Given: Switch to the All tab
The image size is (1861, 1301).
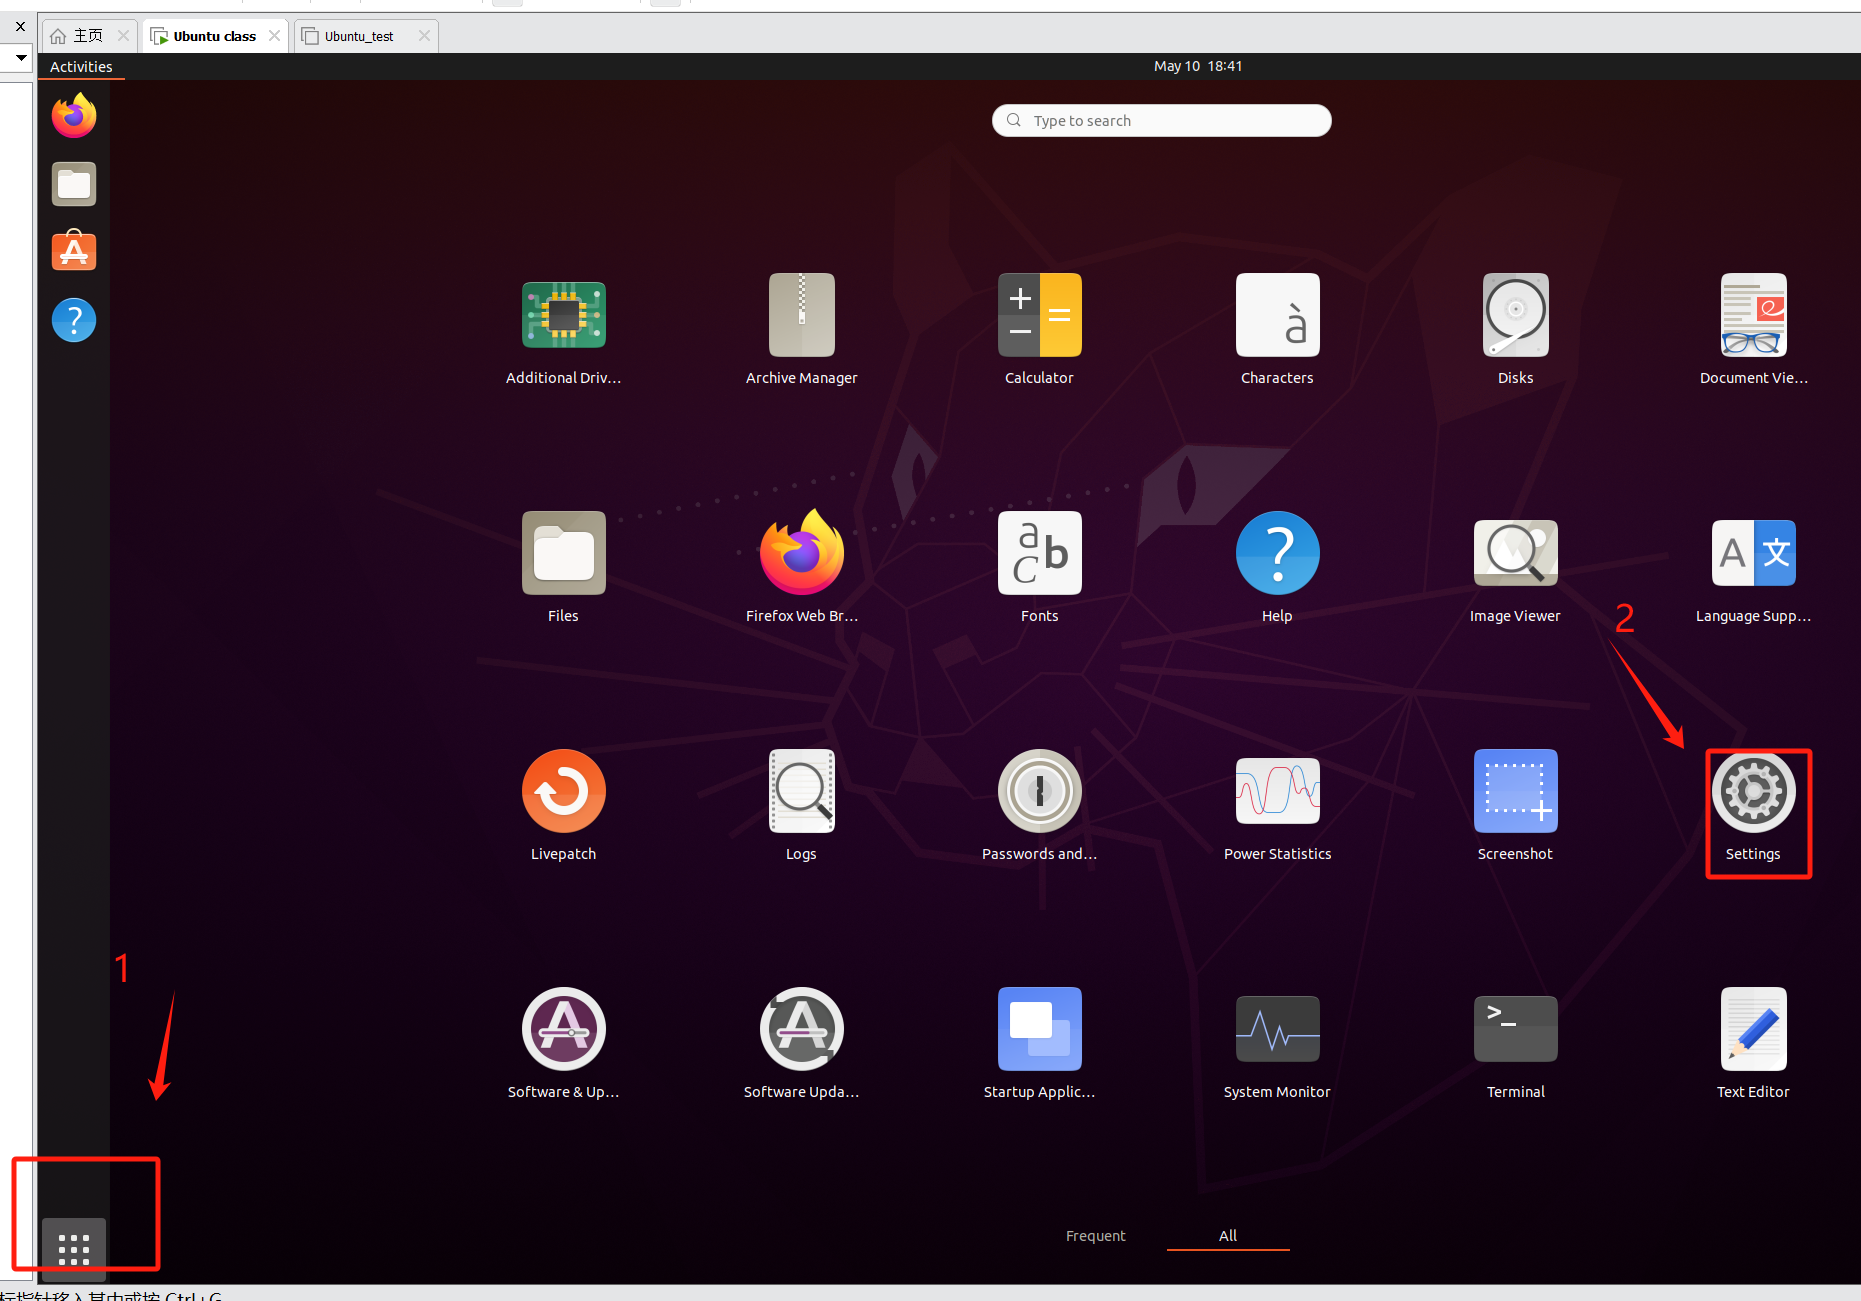Looking at the screenshot, I should (1228, 1236).
